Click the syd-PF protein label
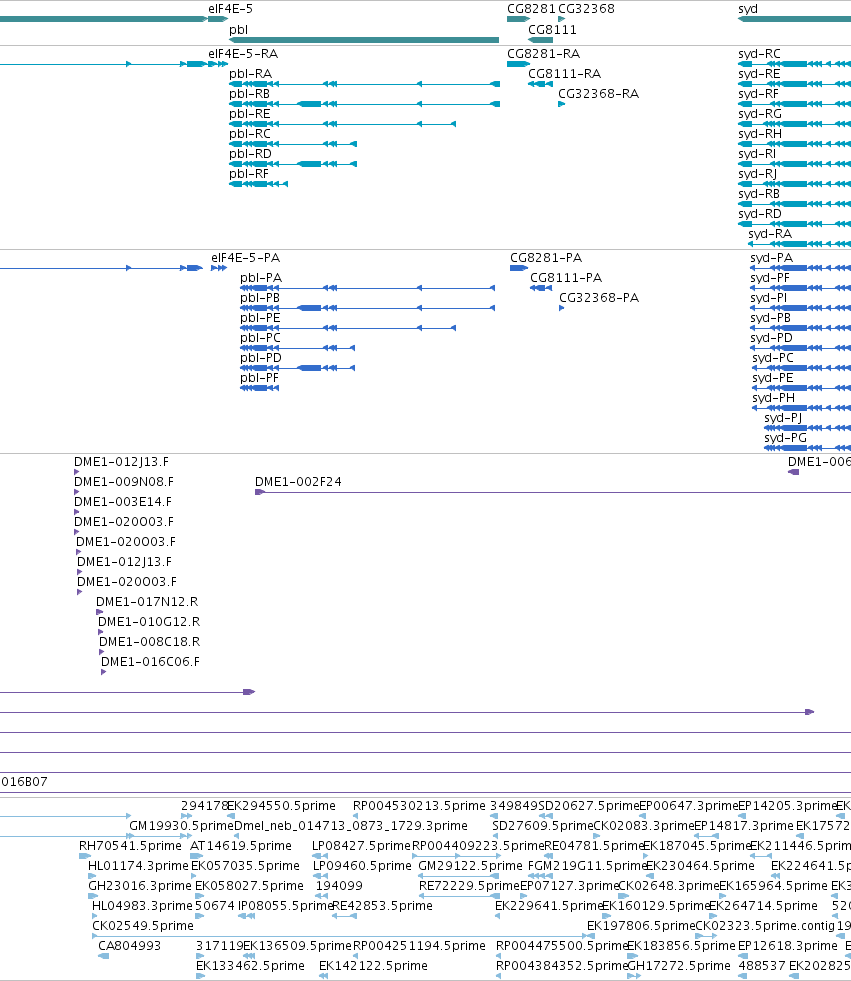 770,278
